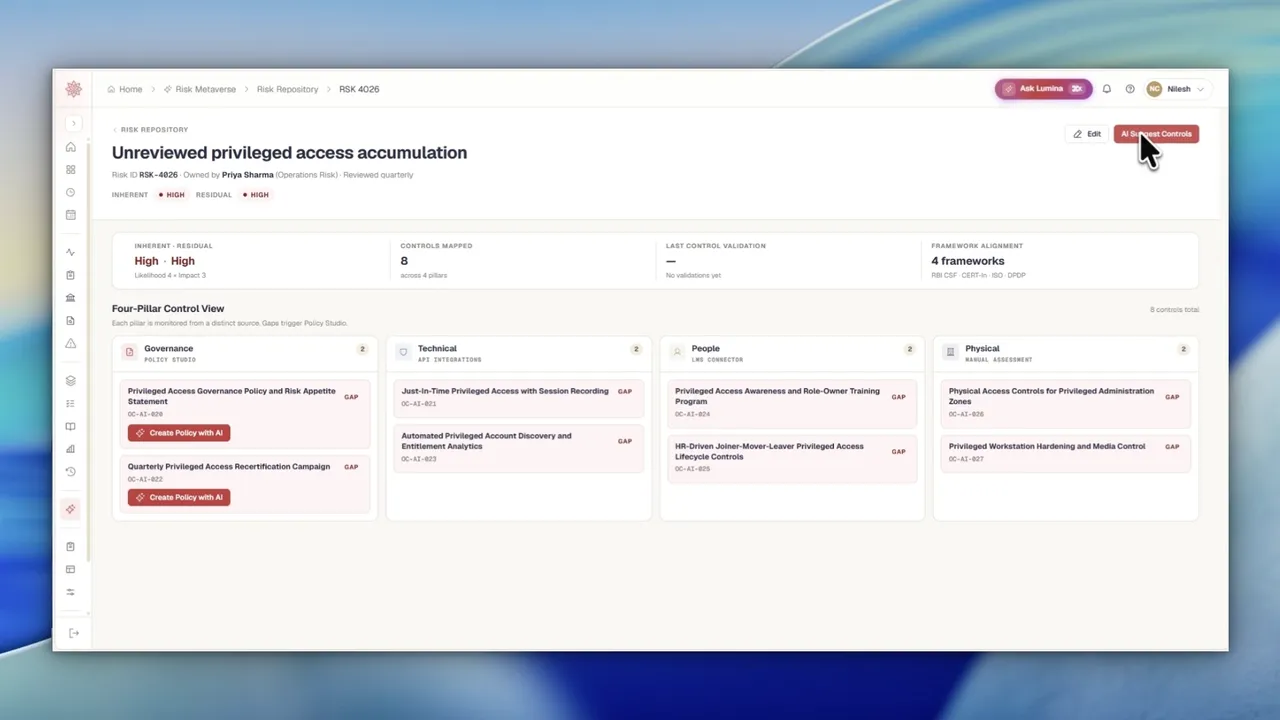Click the AI Suggest Controls button
Image resolution: width=1280 pixels, height=720 pixels.
point(1156,134)
